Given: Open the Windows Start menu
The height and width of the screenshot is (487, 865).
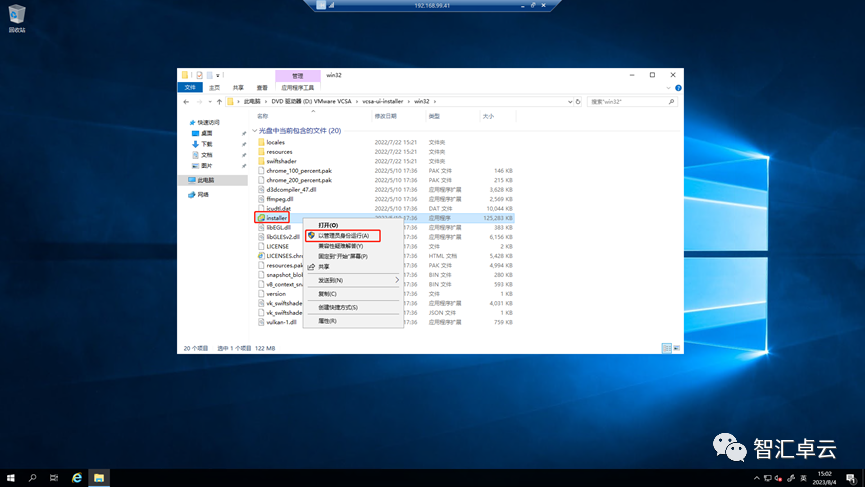Looking at the screenshot, I should (x=10, y=478).
